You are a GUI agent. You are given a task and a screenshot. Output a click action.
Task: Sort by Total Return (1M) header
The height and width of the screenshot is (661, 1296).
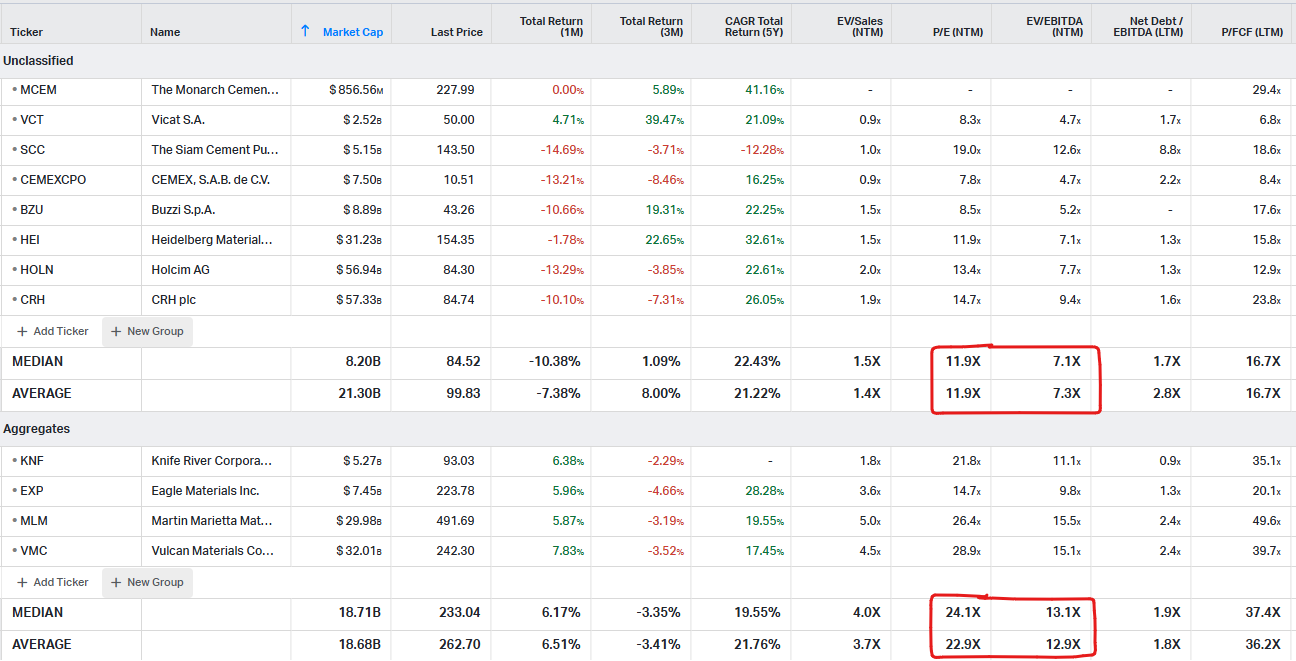point(552,26)
